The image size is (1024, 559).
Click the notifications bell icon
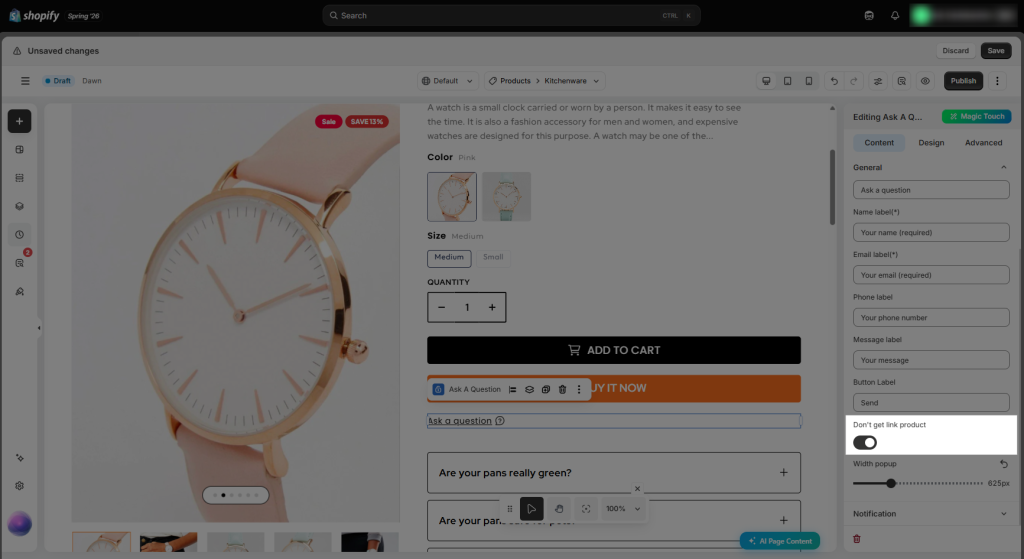[895, 16]
